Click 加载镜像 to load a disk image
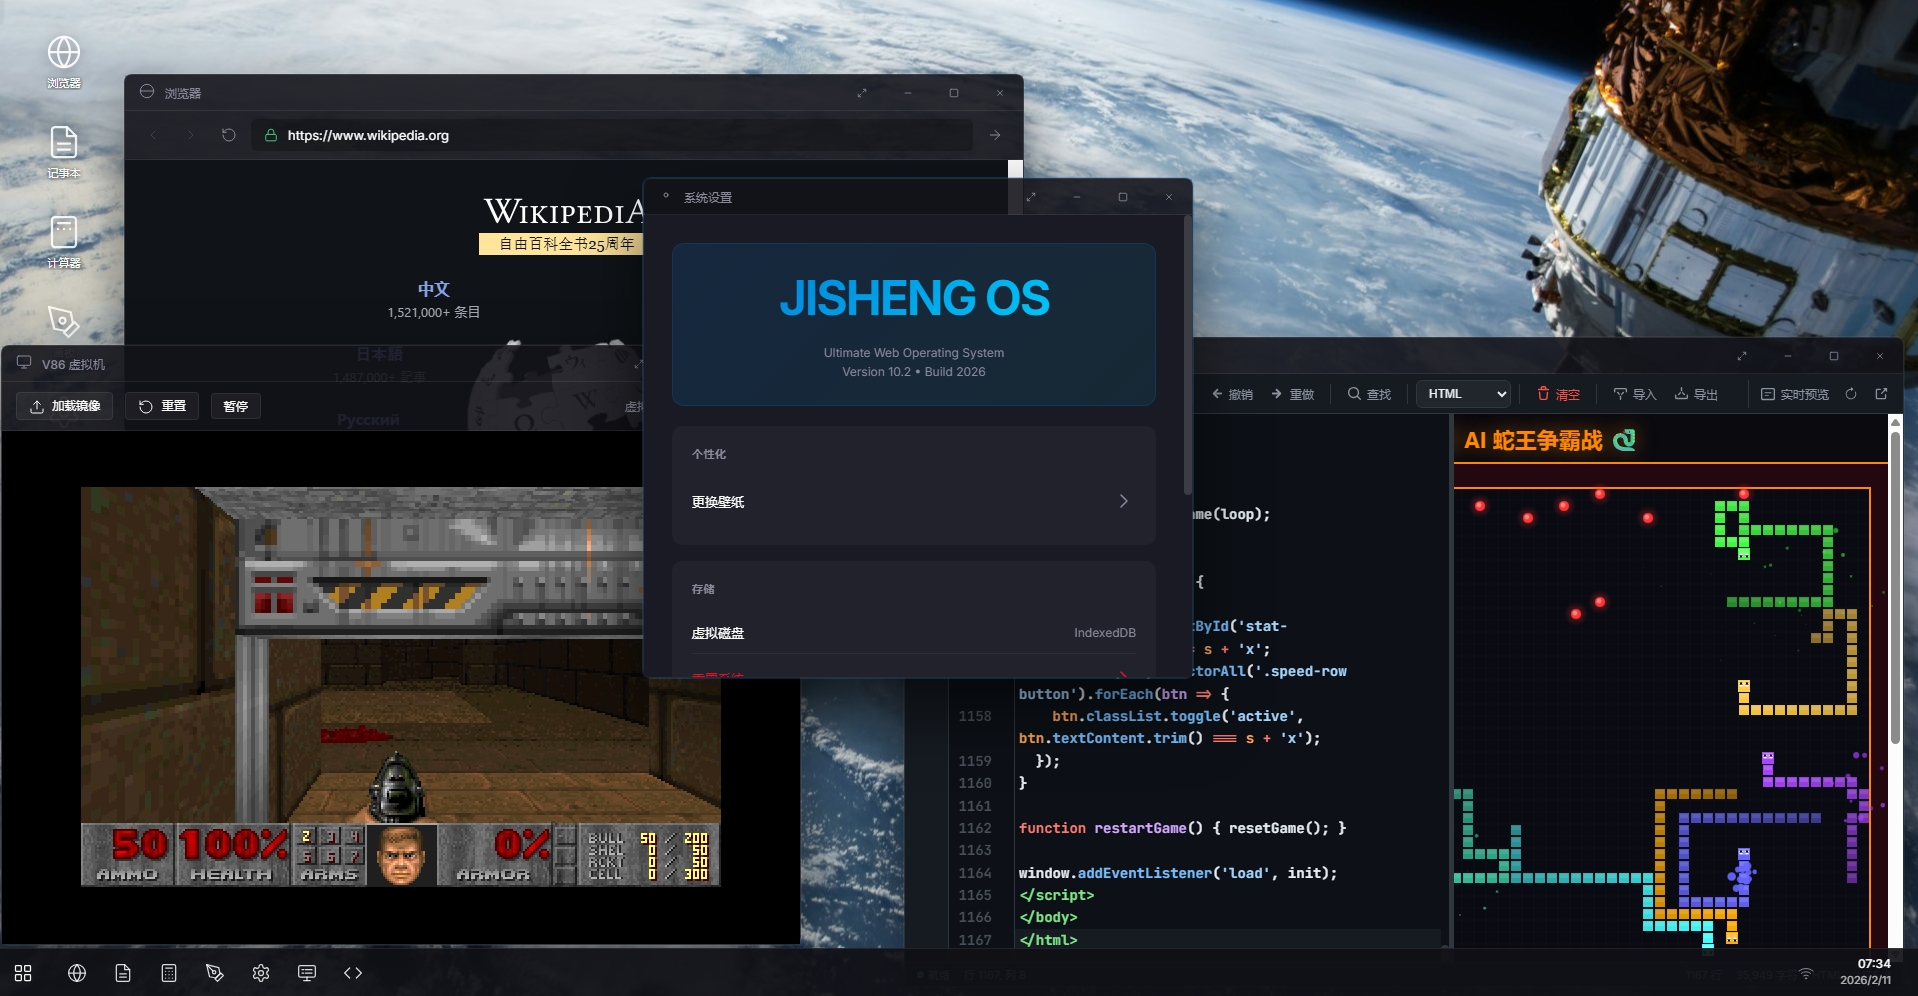The height and width of the screenshot is (996, 1918). [x=64, y=406]
